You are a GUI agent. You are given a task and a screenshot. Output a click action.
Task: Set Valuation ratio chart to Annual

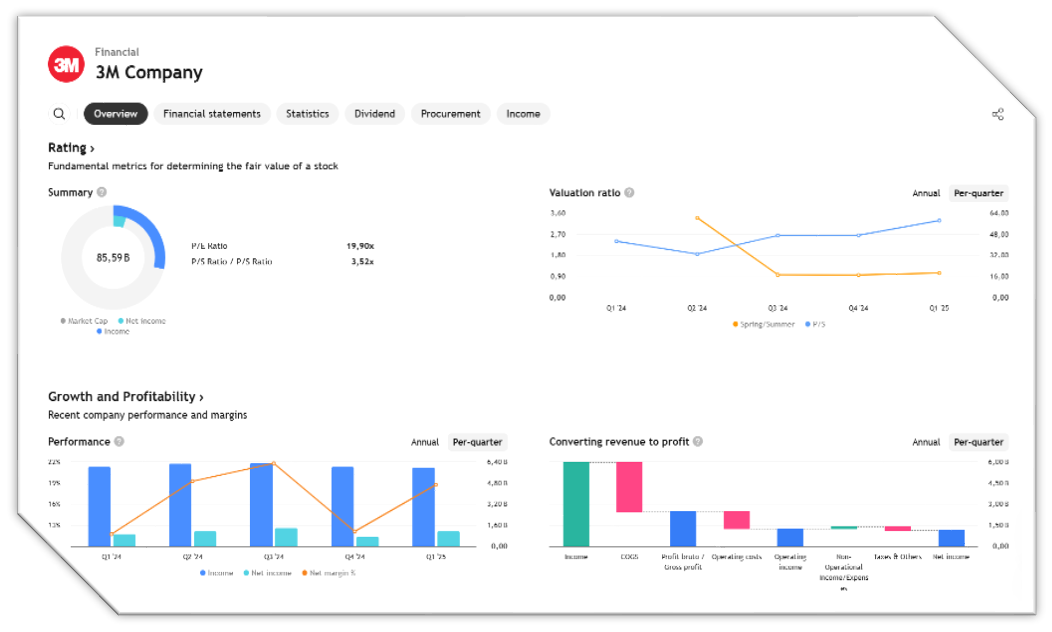click(x=926, y=193)
